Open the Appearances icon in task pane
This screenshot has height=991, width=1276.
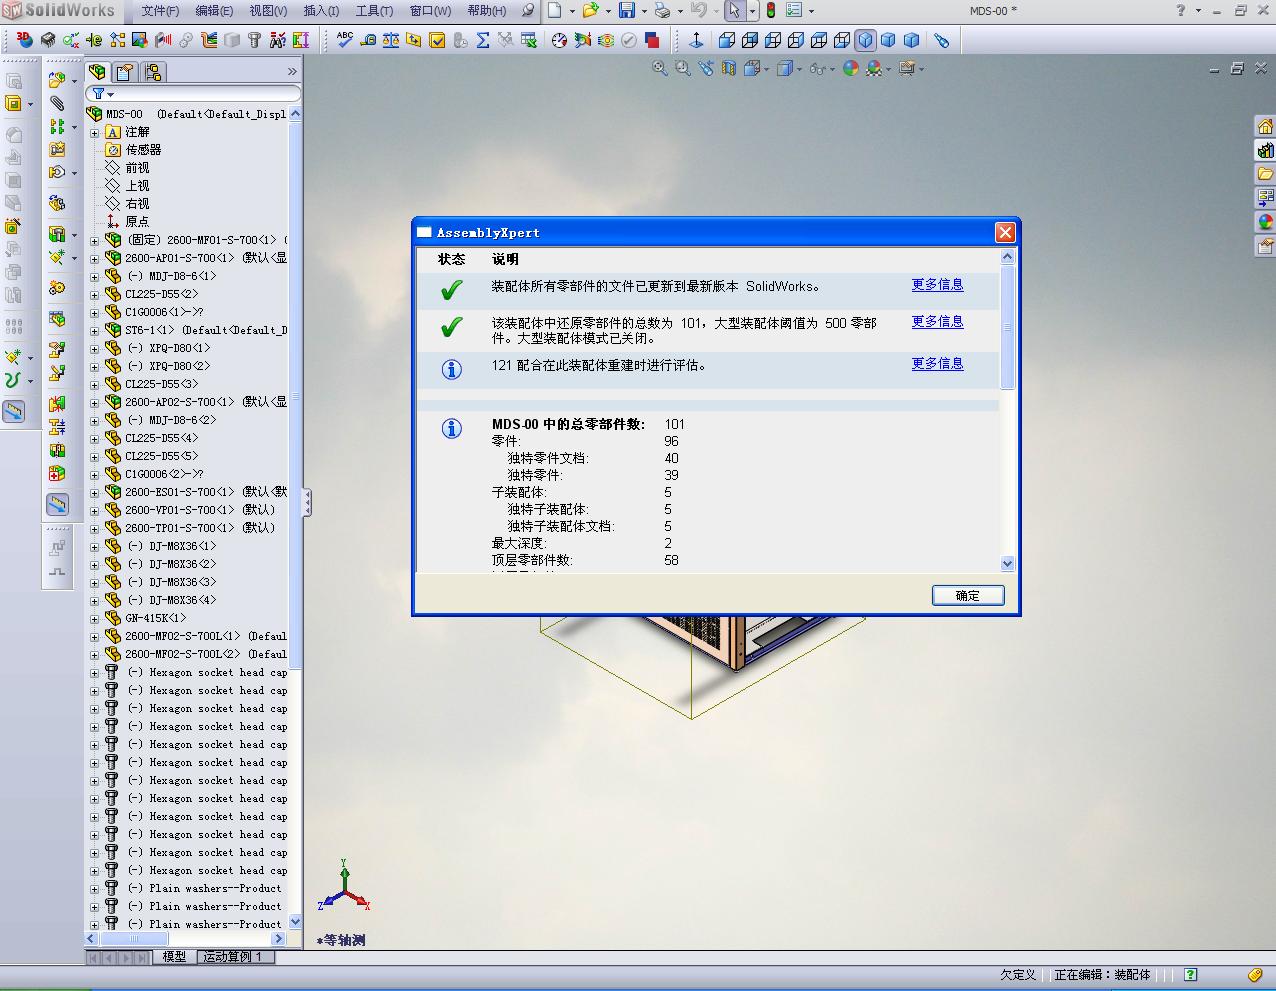[x=1265, y=222]
